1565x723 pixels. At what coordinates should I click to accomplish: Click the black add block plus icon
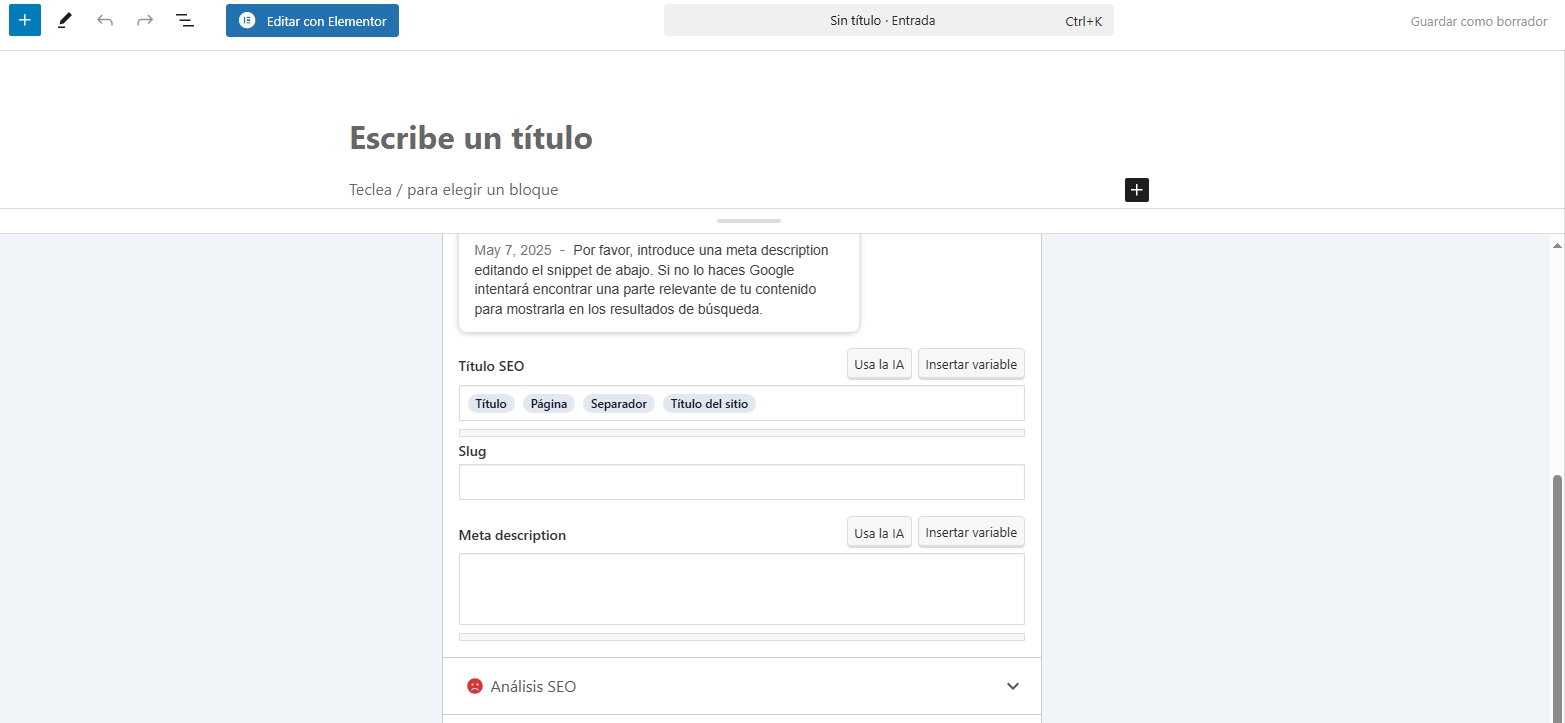point(1136,190)
